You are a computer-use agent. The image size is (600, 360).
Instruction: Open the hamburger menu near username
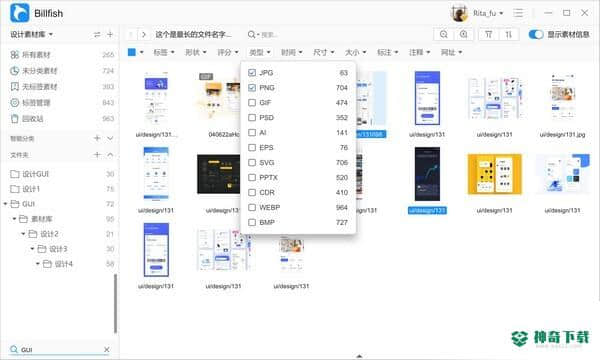pyautogui.click(x=518, y=13)
